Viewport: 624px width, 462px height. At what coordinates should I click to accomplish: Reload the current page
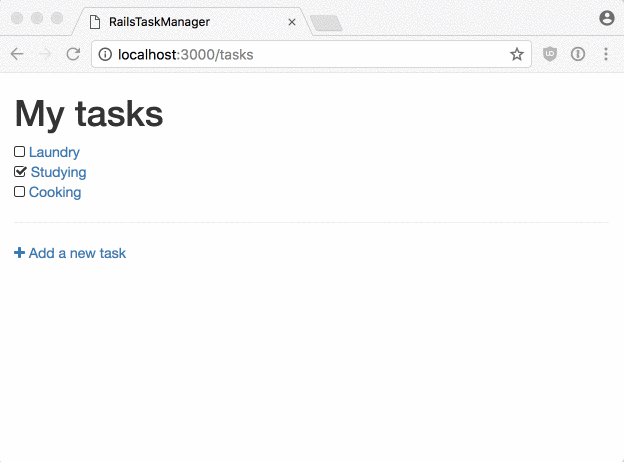[x=73, y=54]
